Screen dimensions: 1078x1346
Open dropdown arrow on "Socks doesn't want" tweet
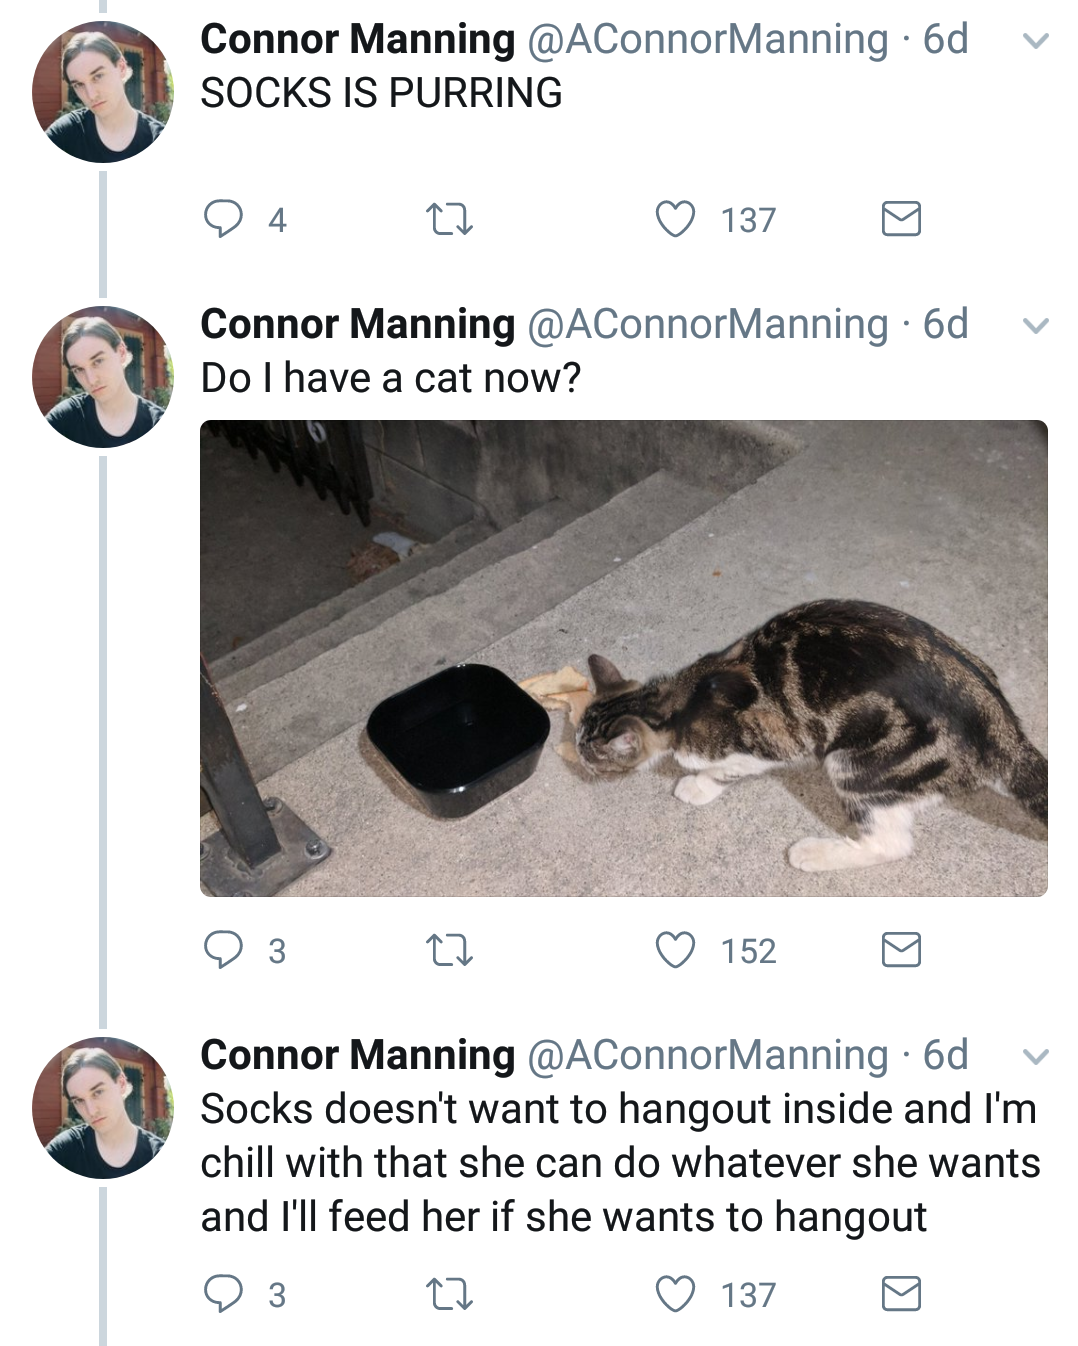[x=1037, y=1057]
